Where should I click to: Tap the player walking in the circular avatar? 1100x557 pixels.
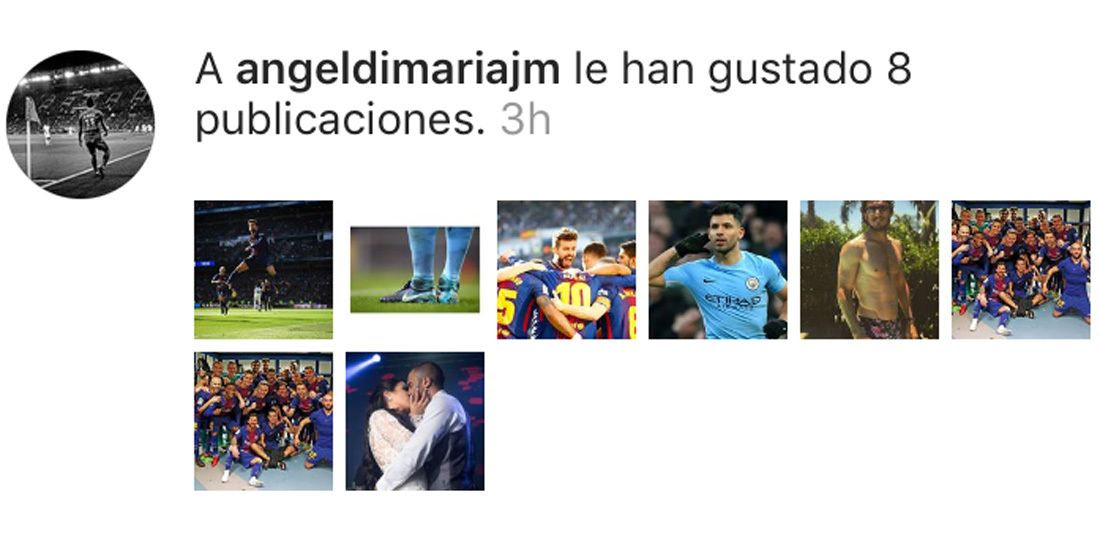pos(93,137)
